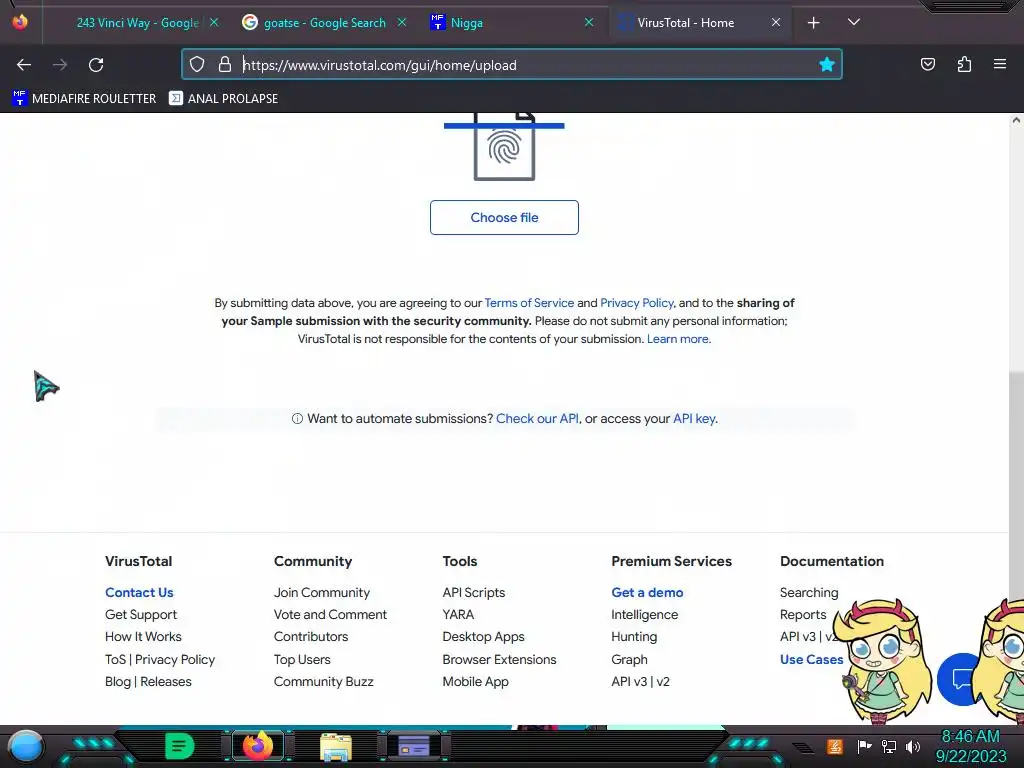Open Get Support footer link
Viewport: 1024px width, 768px height.
pyautogui.click(x=141, y=615)
